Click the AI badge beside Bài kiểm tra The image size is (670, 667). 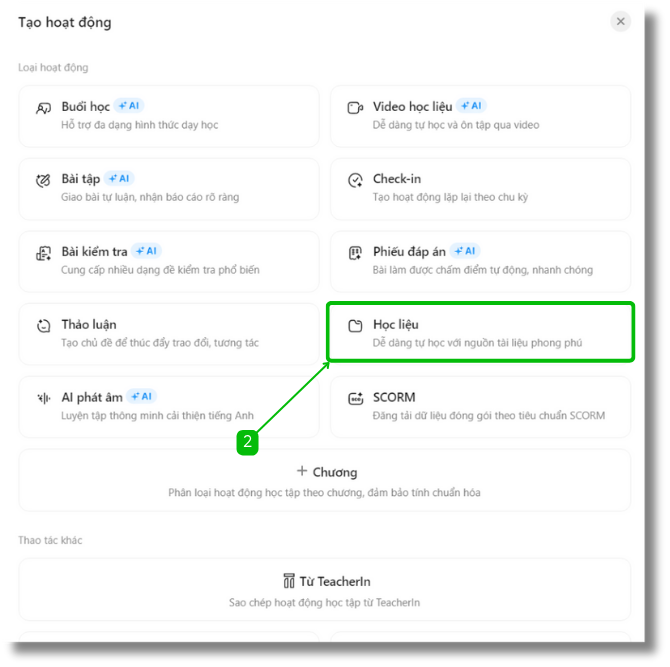click(147, 251)
